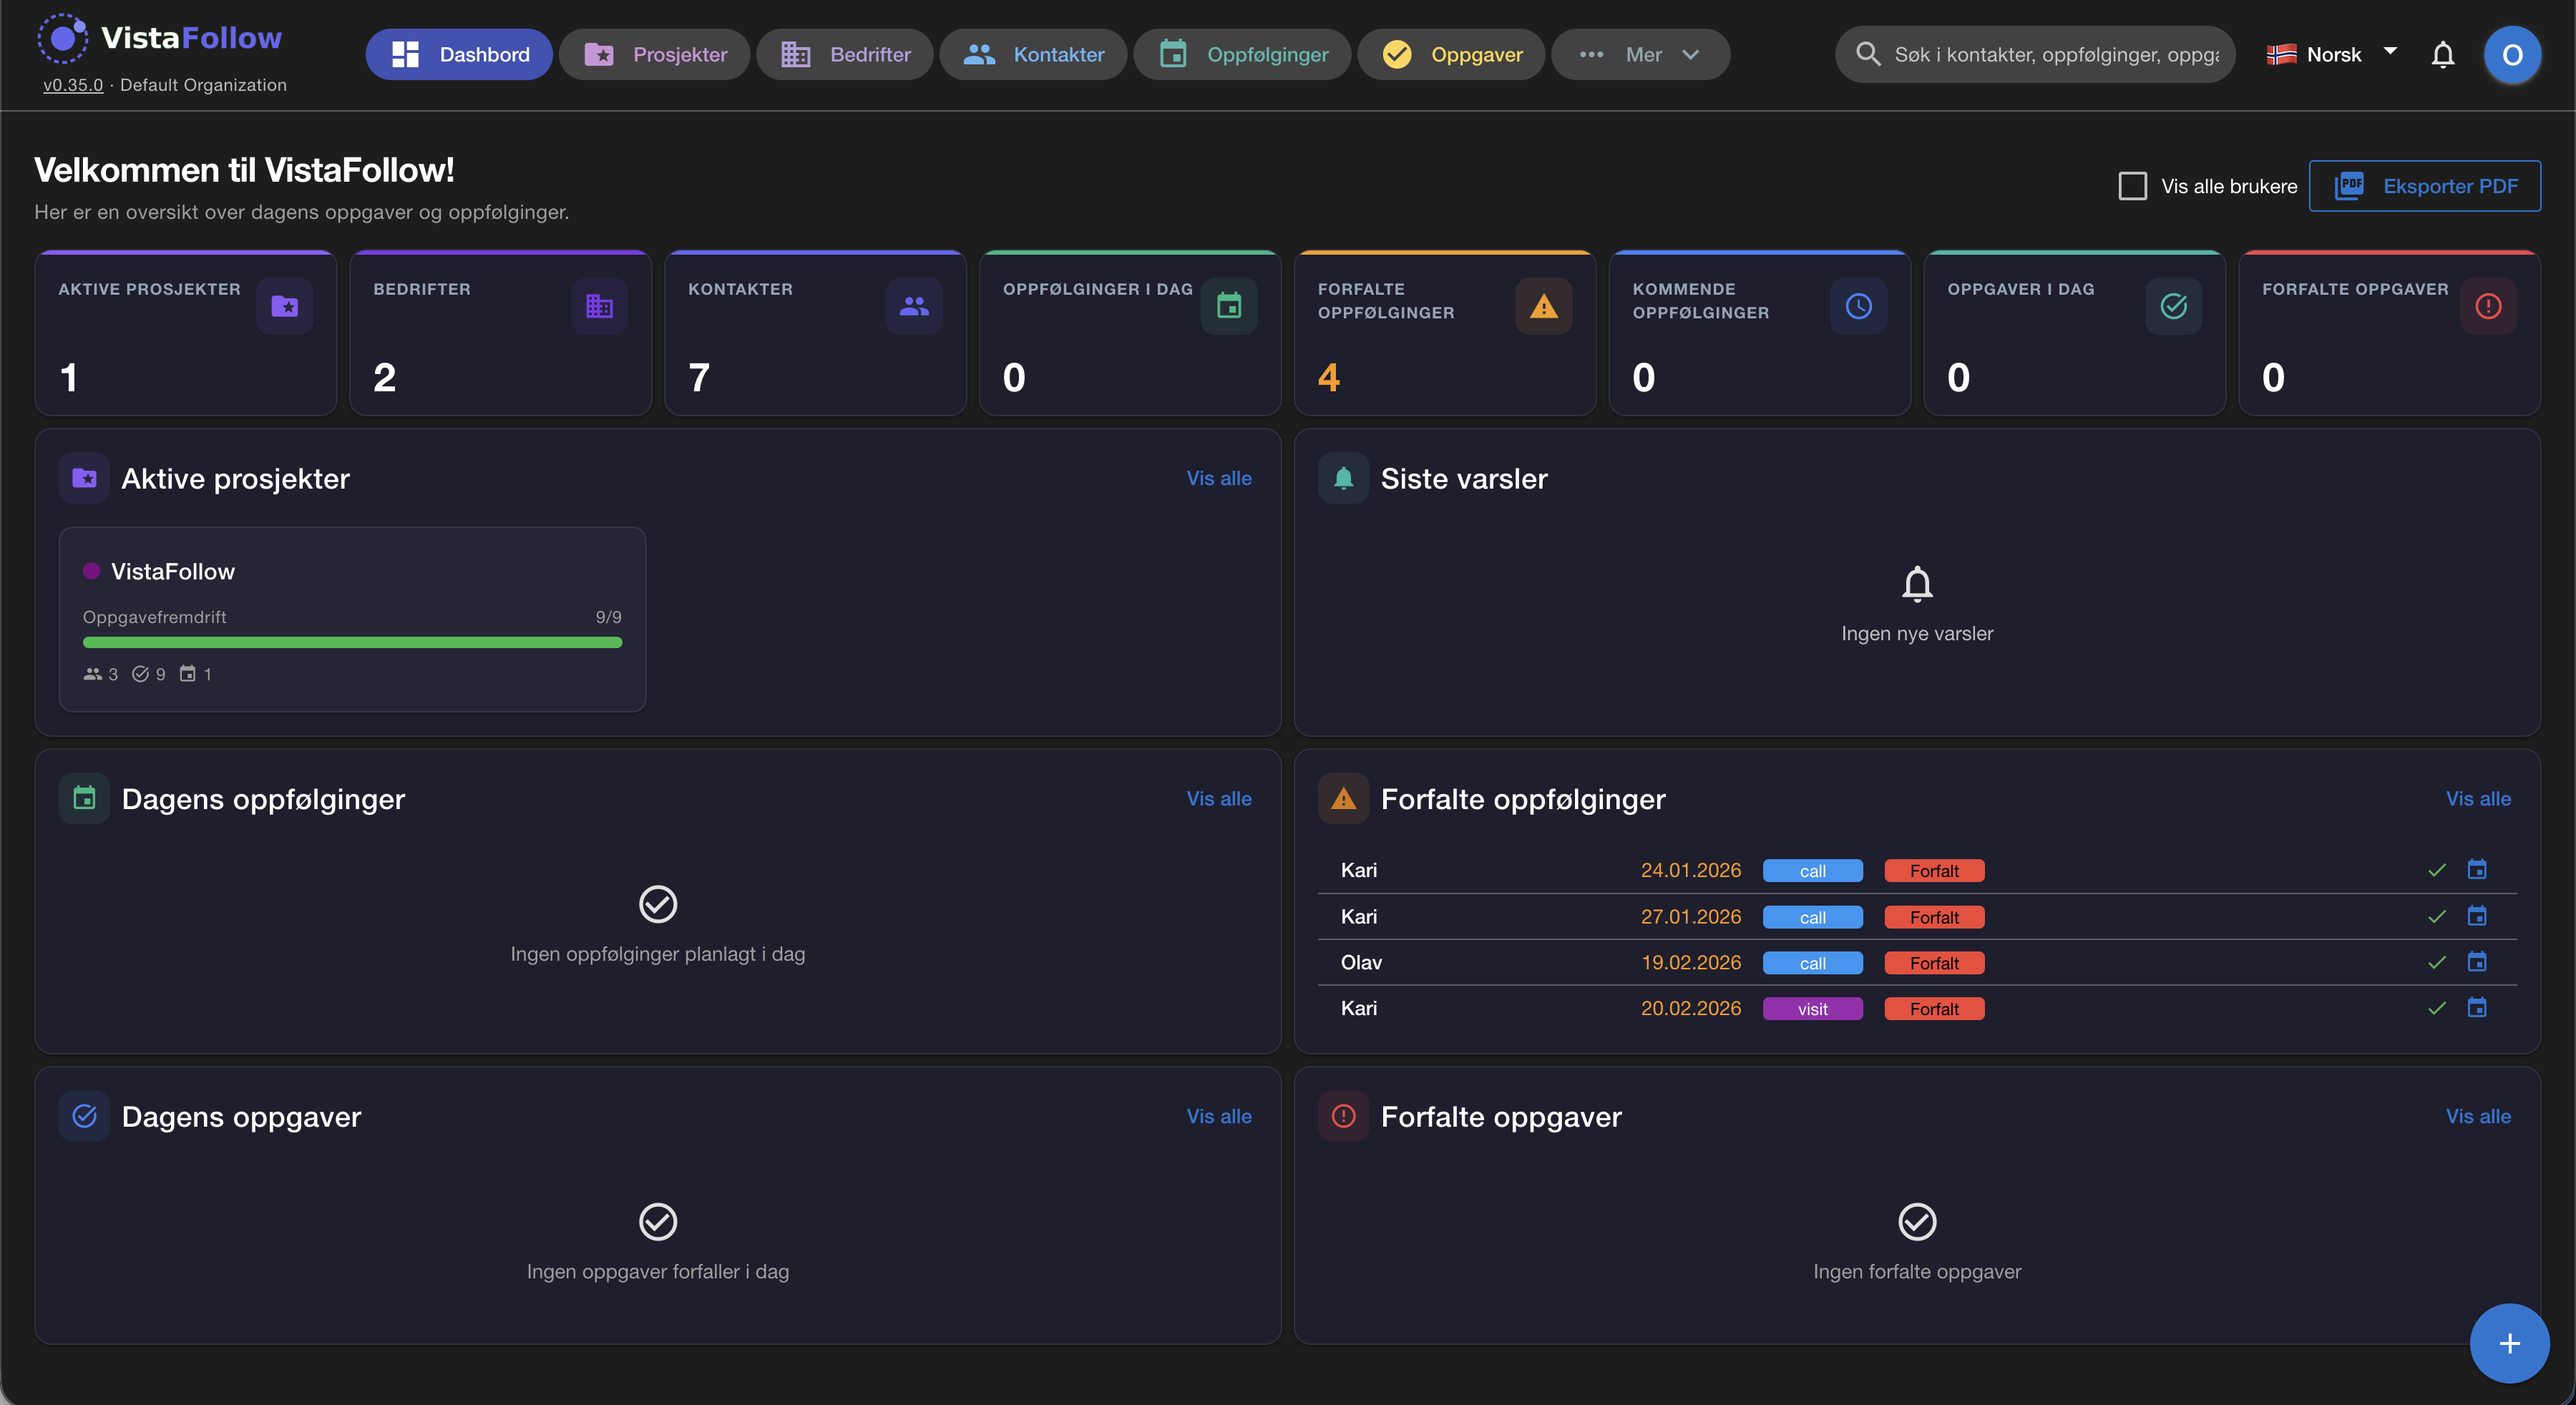Viewport: 2576px width, 1405px height.
Task: Expand the Mer navigation menu
Action: coord(1640,54)
